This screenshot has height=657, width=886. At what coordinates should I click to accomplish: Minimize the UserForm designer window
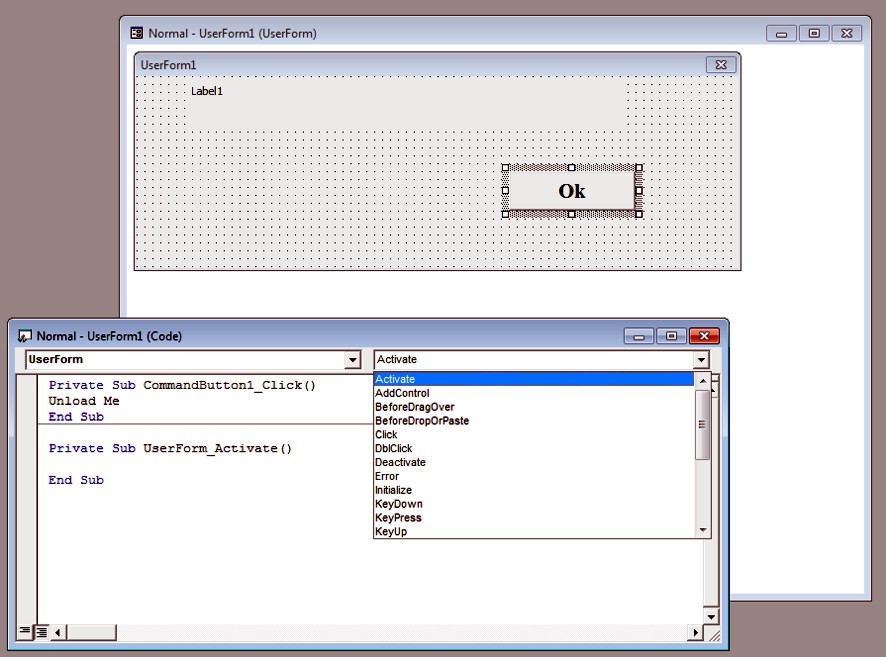[x=781, y=33]
